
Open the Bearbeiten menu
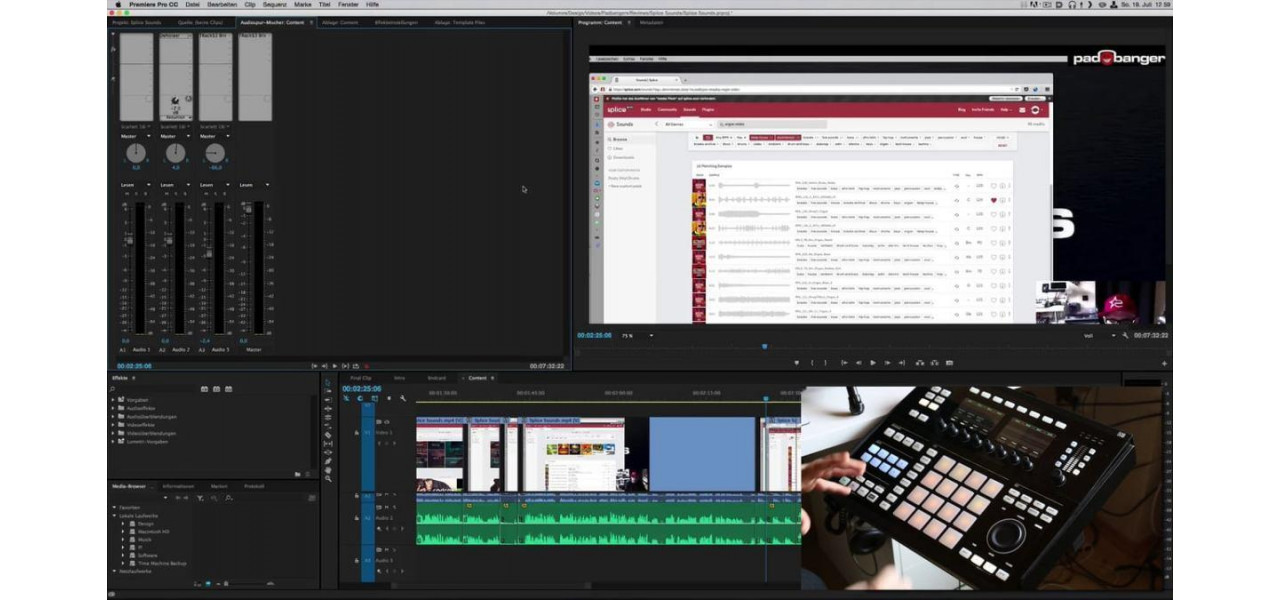click(222, 4)
